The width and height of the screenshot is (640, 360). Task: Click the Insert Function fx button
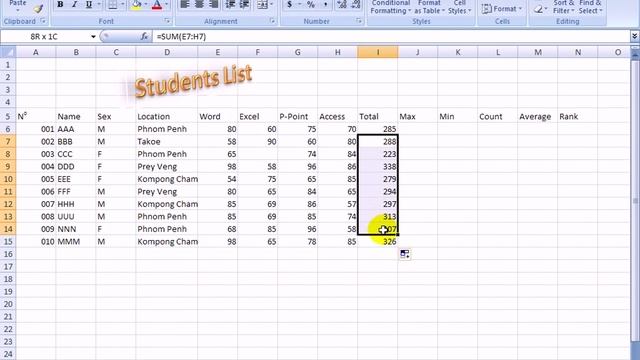144,37
